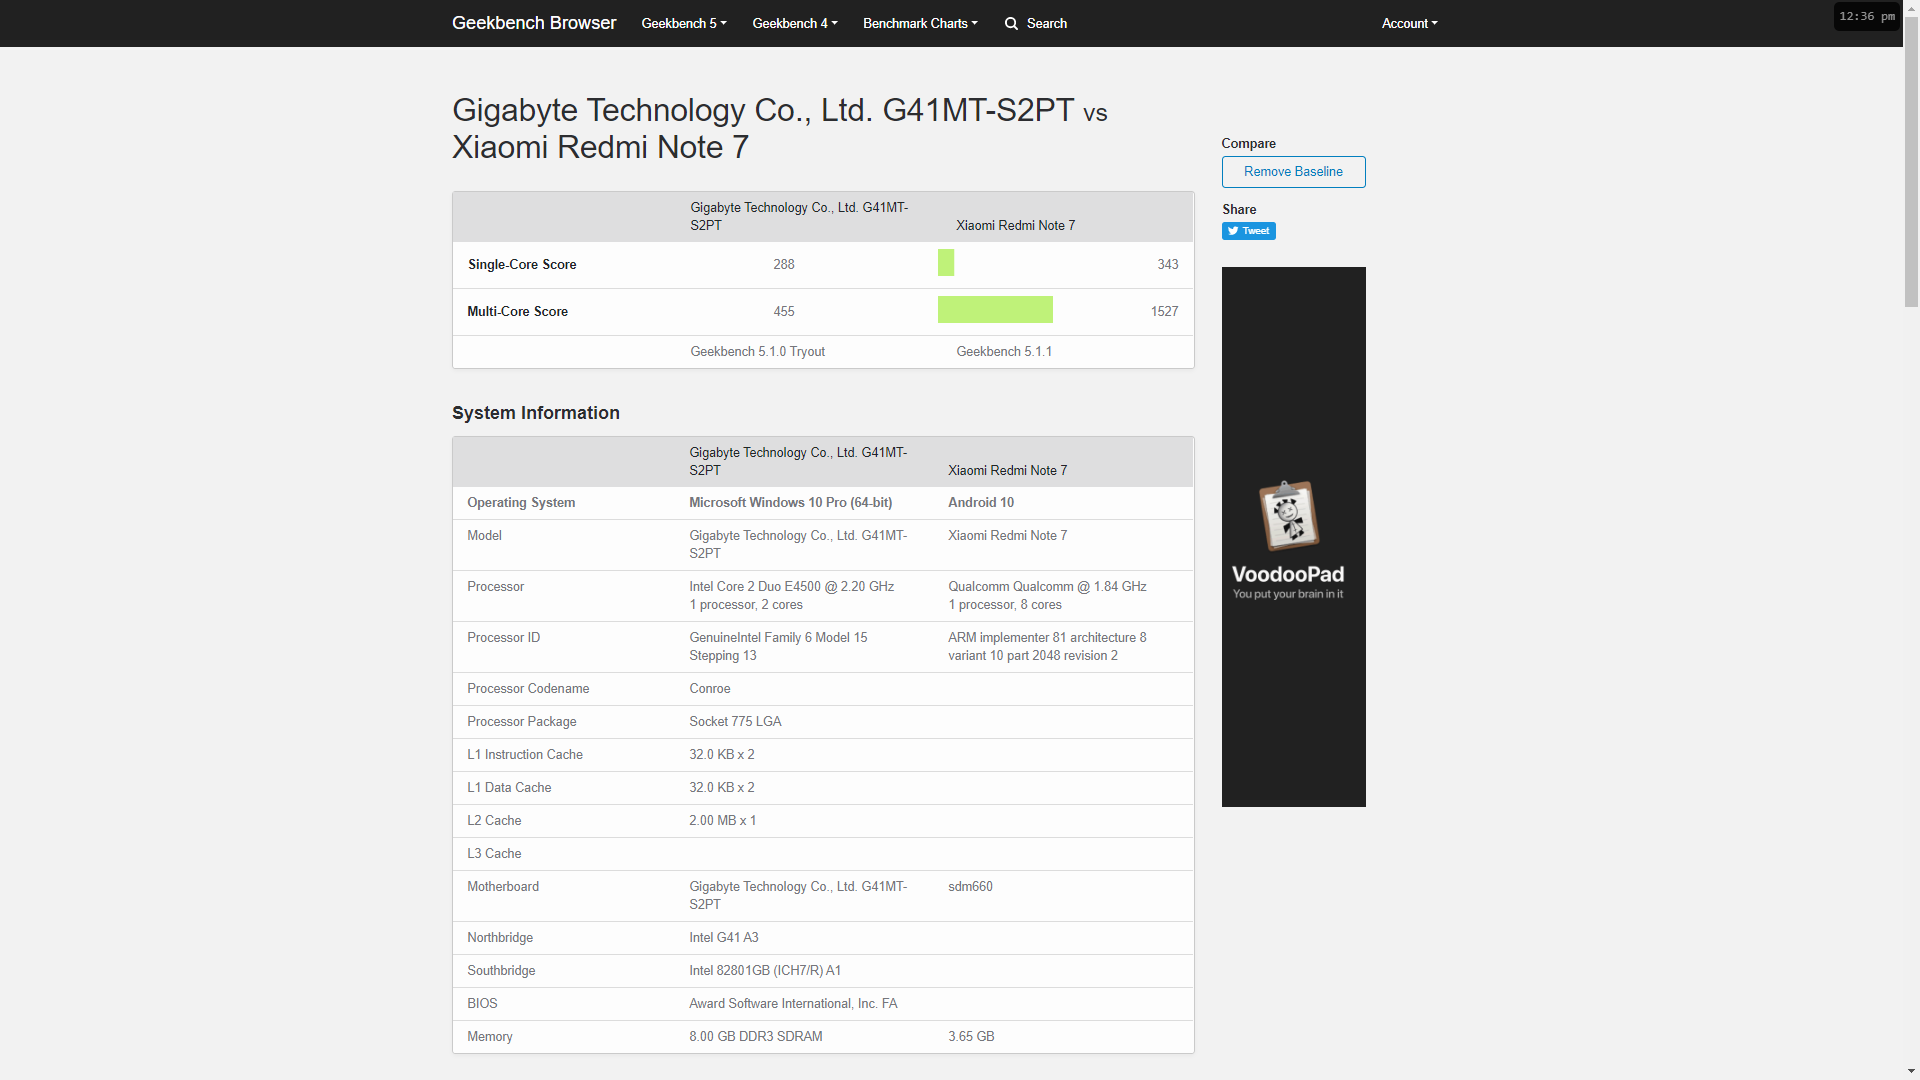Select the Multi-Core Score label
1920x1080 pixels.
pos(517,312)
